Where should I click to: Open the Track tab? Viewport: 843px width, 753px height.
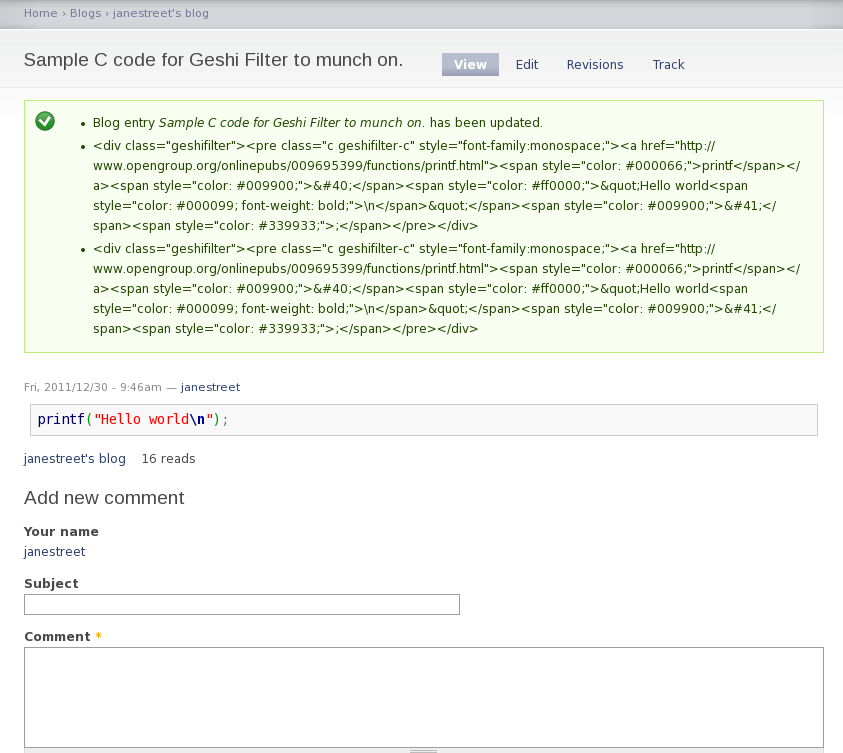668,64
